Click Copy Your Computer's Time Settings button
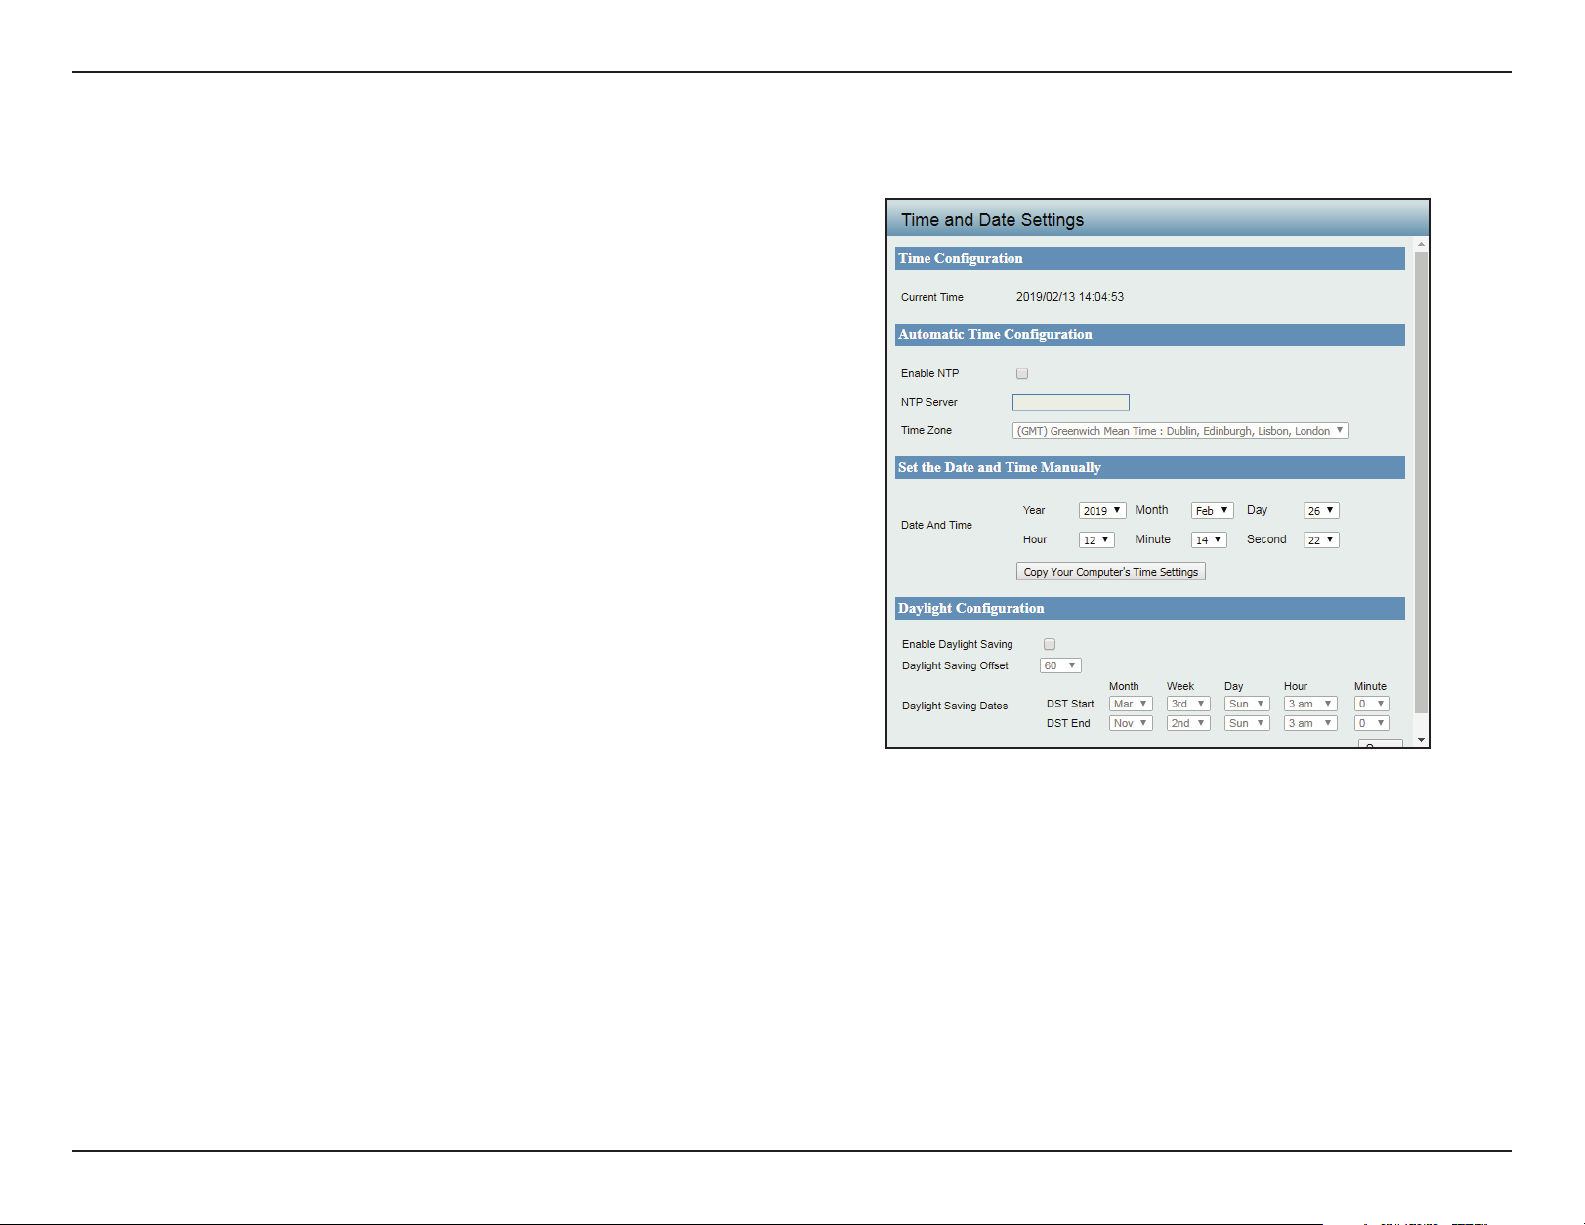Image resolution: width=1585 pixels, height=1225 pixels. 1111,572
